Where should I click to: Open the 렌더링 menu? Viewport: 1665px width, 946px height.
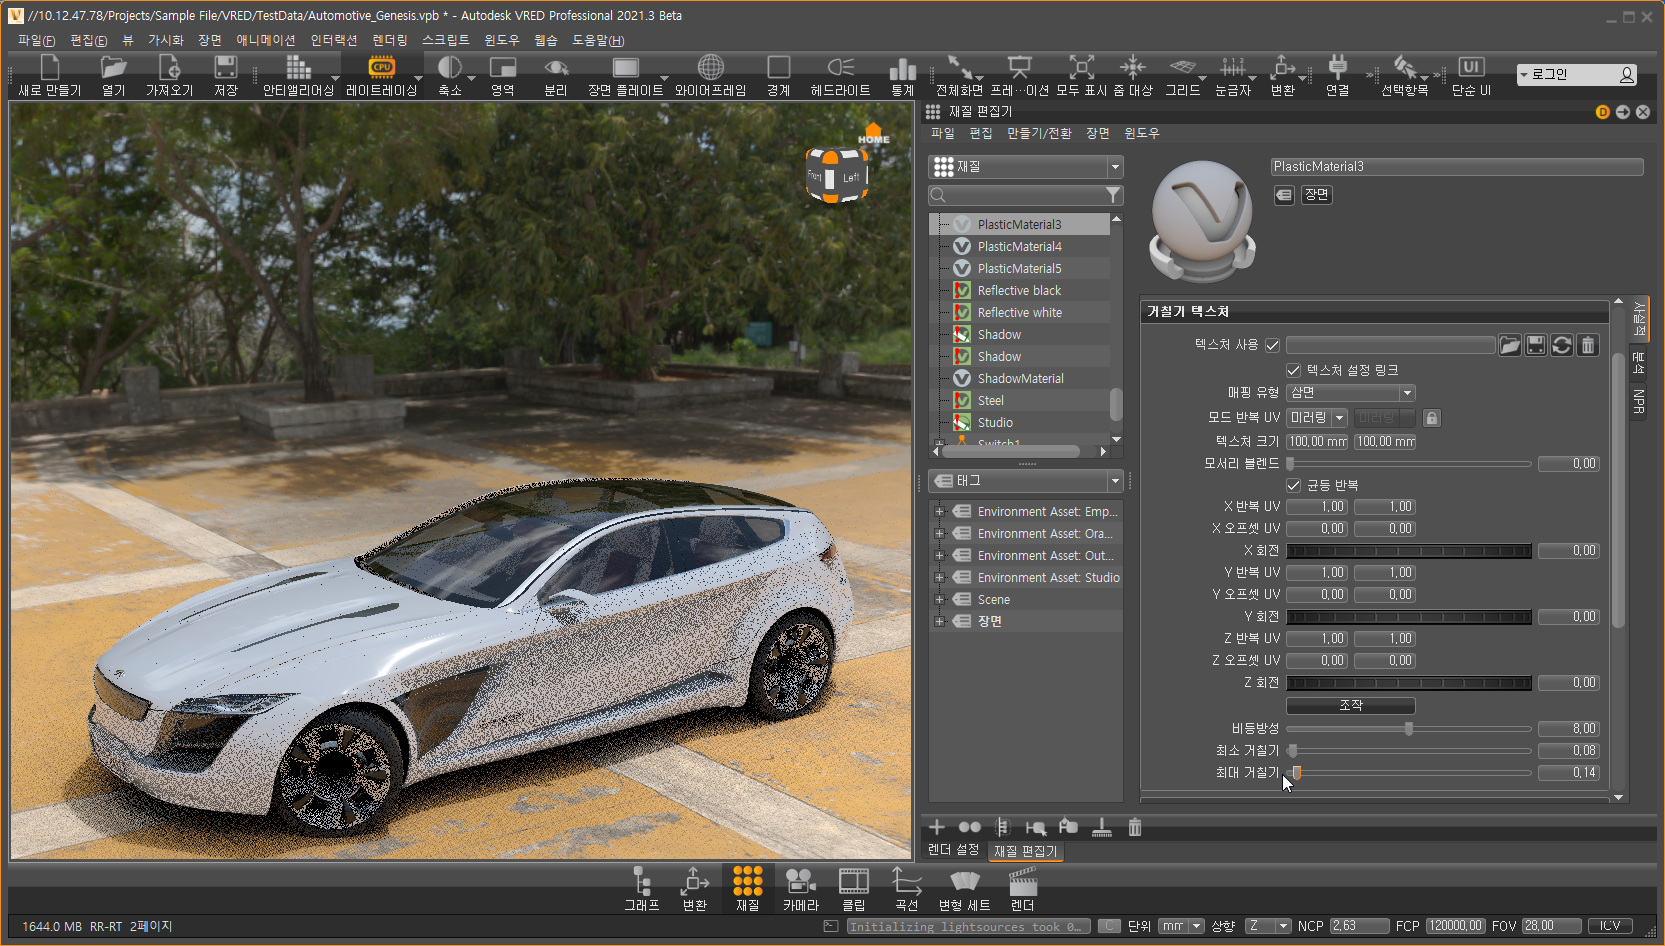click(390, 40)
